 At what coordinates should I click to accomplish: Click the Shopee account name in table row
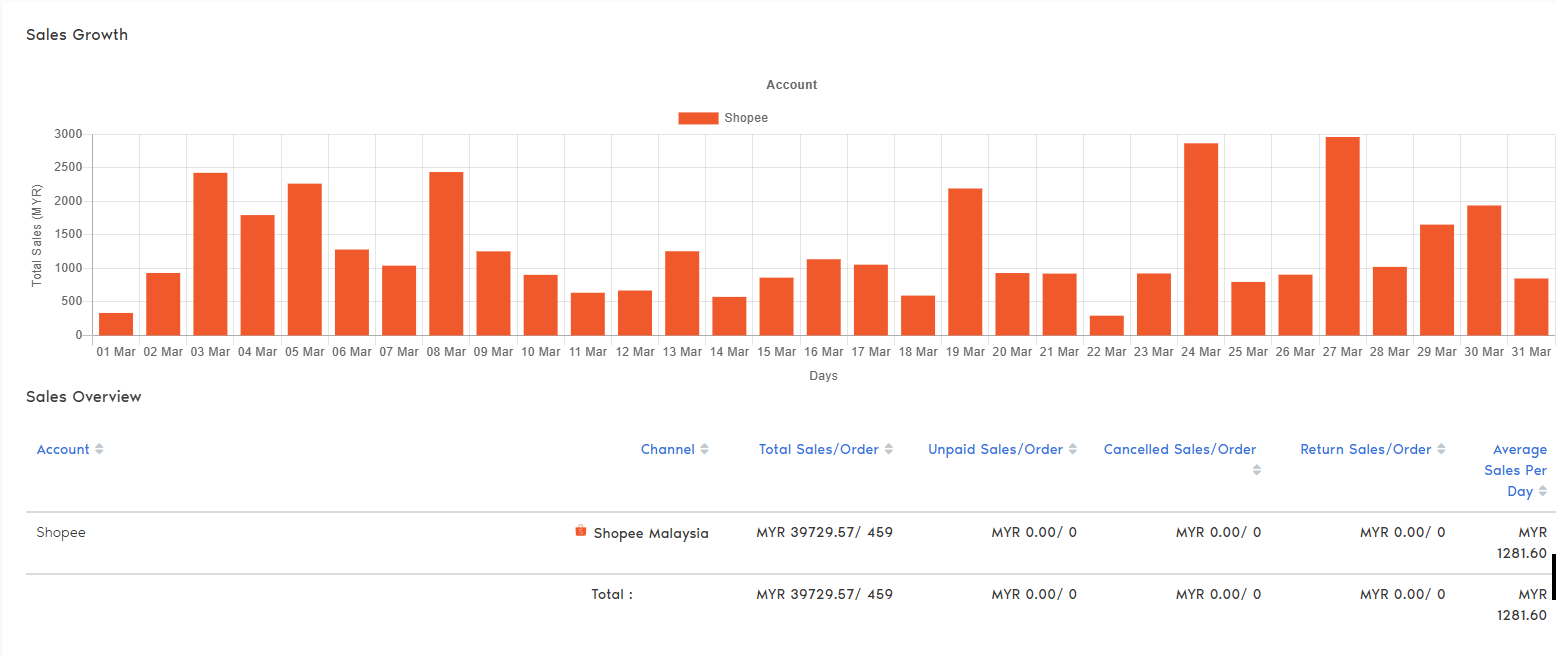pos(61,532)
